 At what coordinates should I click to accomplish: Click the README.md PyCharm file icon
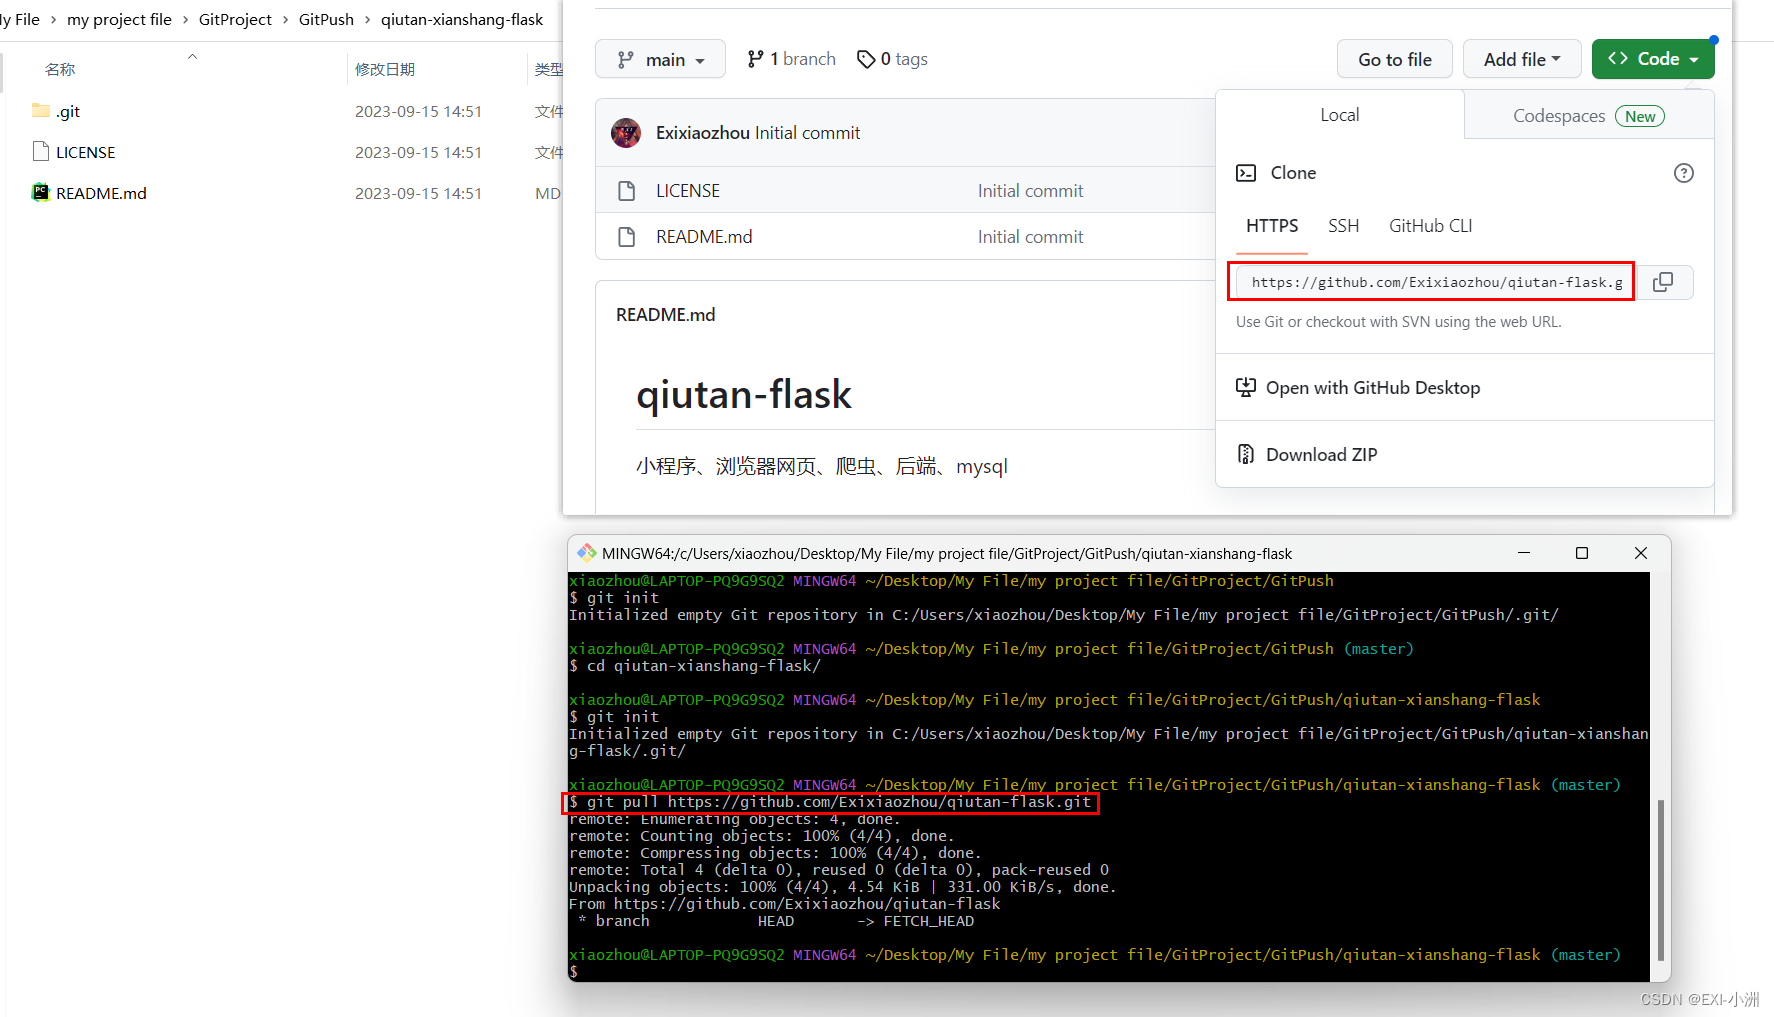pos(41,193)
